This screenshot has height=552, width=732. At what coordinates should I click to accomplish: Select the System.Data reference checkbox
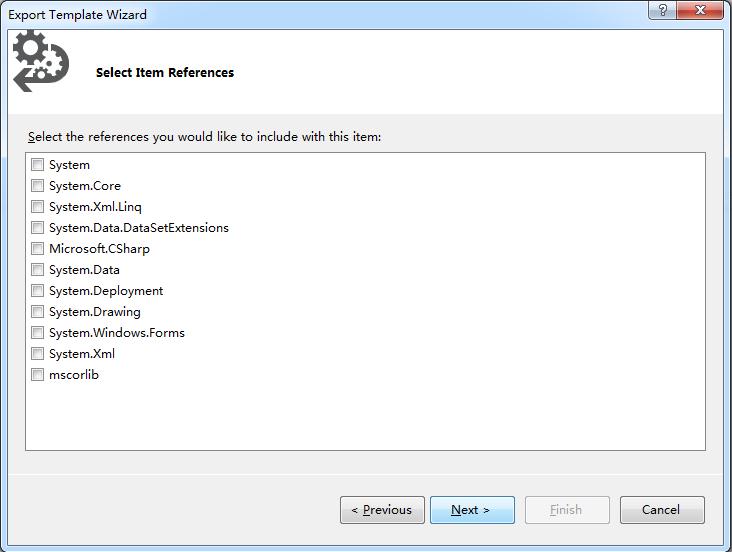pos(37,269)
